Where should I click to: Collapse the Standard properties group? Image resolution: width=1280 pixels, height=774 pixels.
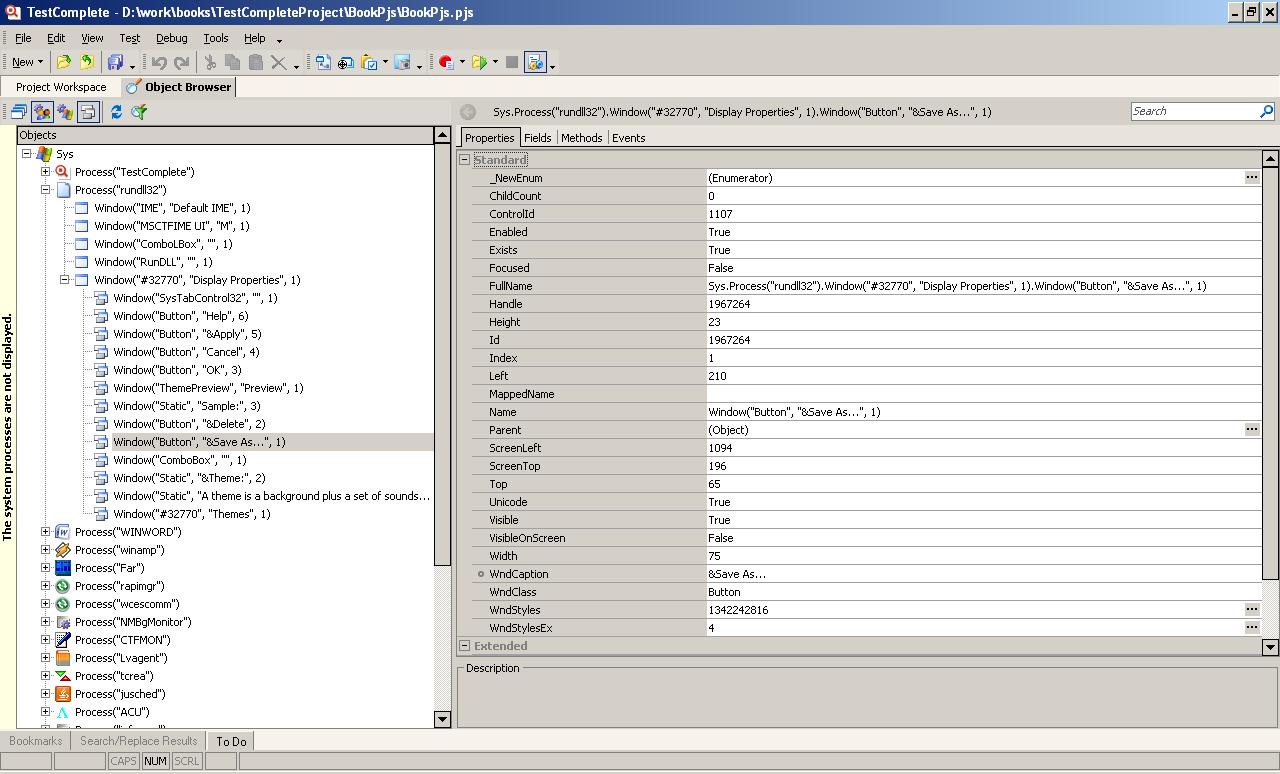coord(464,160)
